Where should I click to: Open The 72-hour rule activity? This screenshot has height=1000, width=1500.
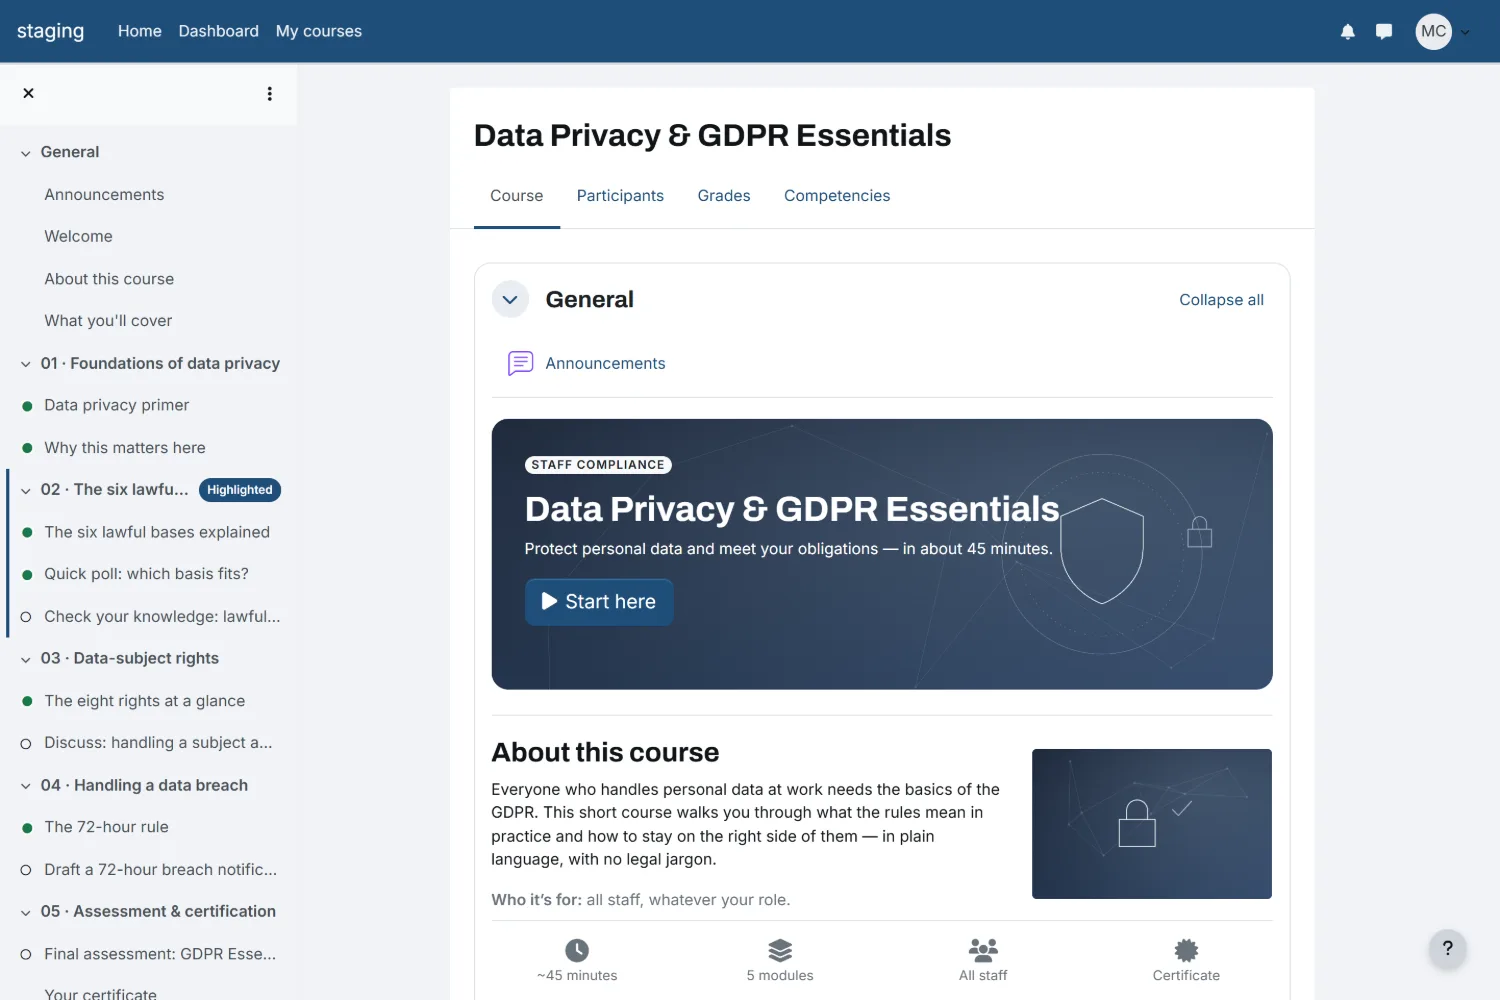[x=106, y=827]
